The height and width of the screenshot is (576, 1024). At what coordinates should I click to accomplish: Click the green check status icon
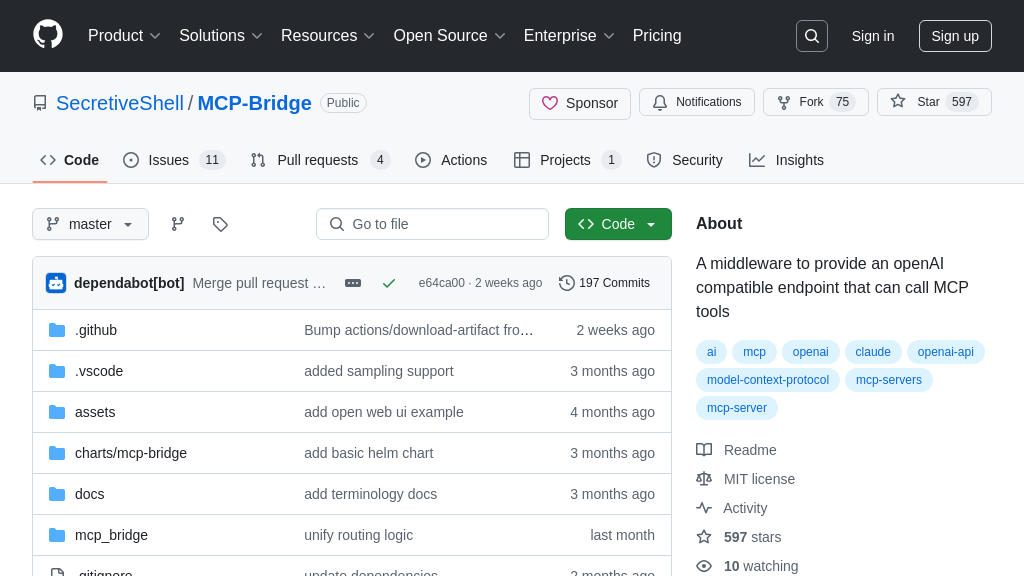pos(389,283)
